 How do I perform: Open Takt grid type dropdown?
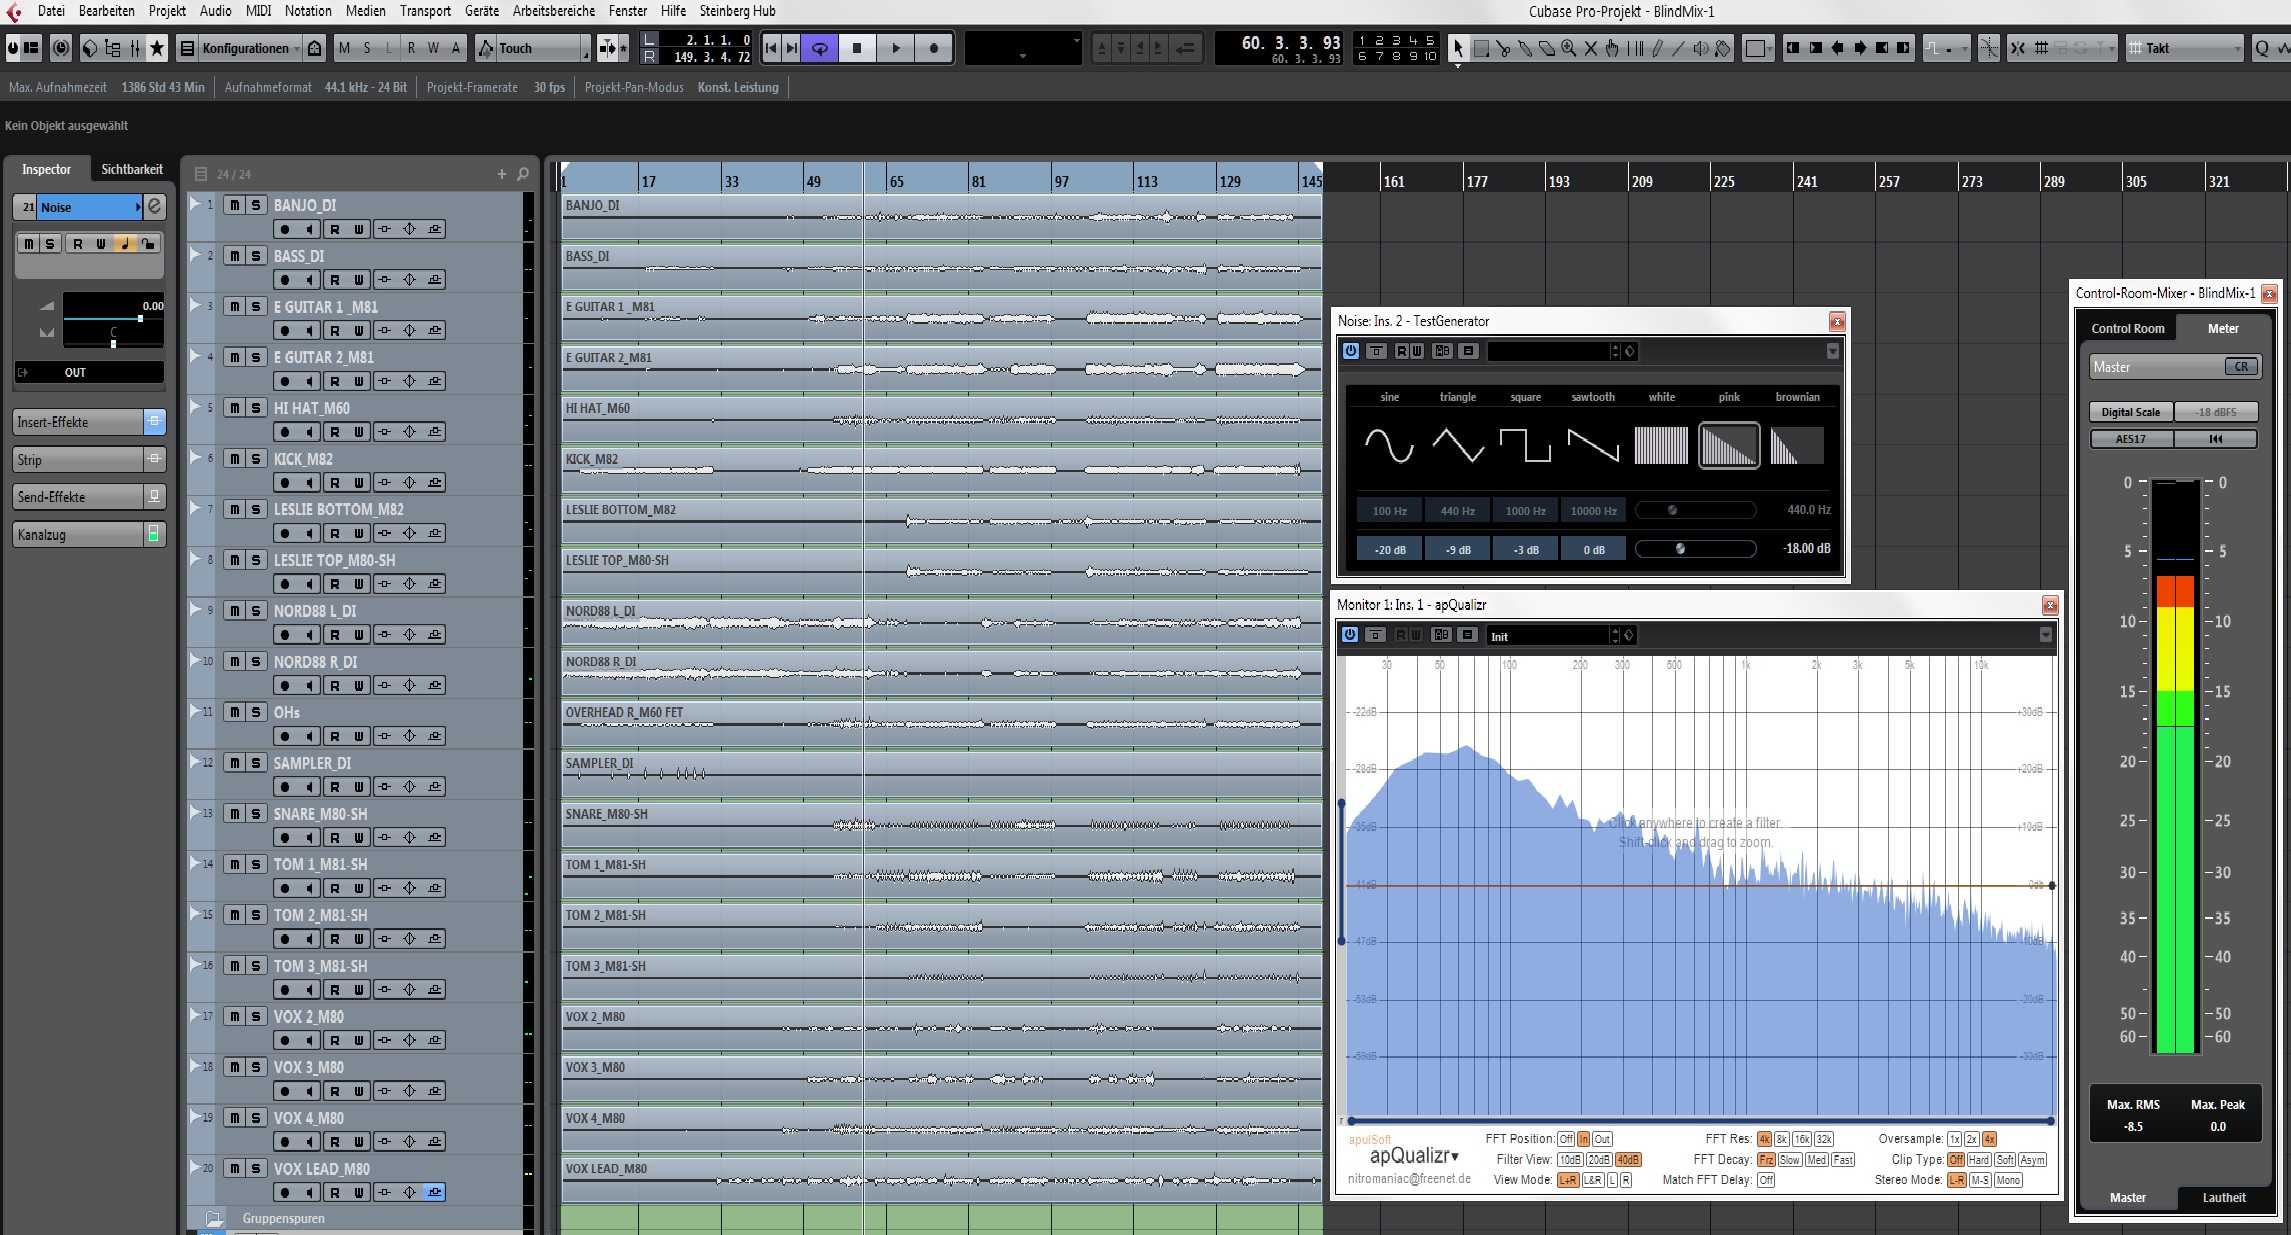(x=2184, y=48)
